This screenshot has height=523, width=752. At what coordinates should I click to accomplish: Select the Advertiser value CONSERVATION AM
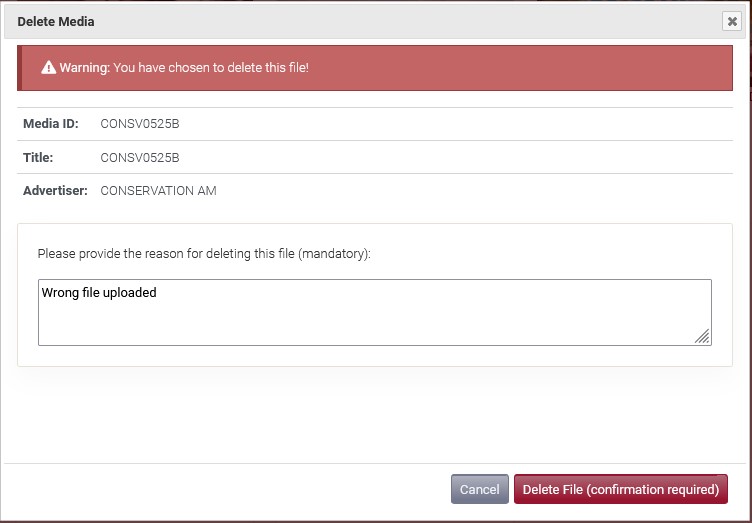click(x=158, y=191)
